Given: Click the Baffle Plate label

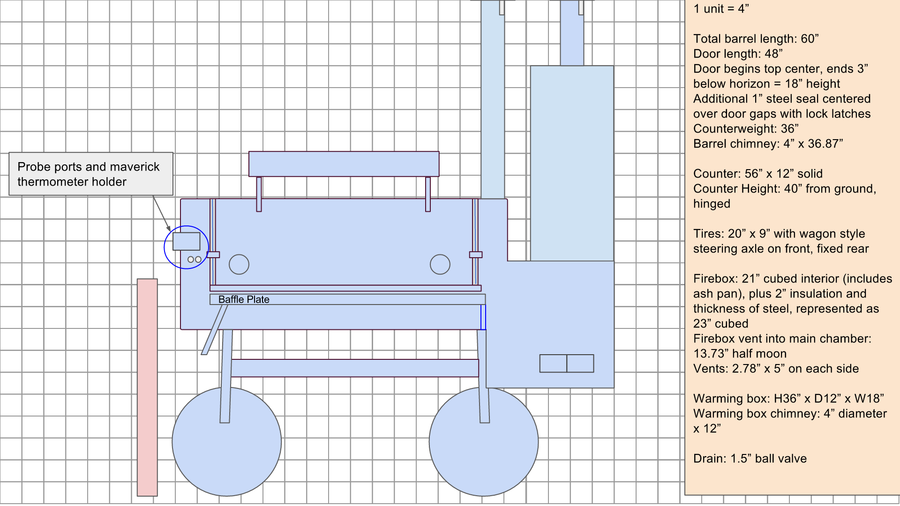Looking at the screenshot, I should click(x=244, y=299).
